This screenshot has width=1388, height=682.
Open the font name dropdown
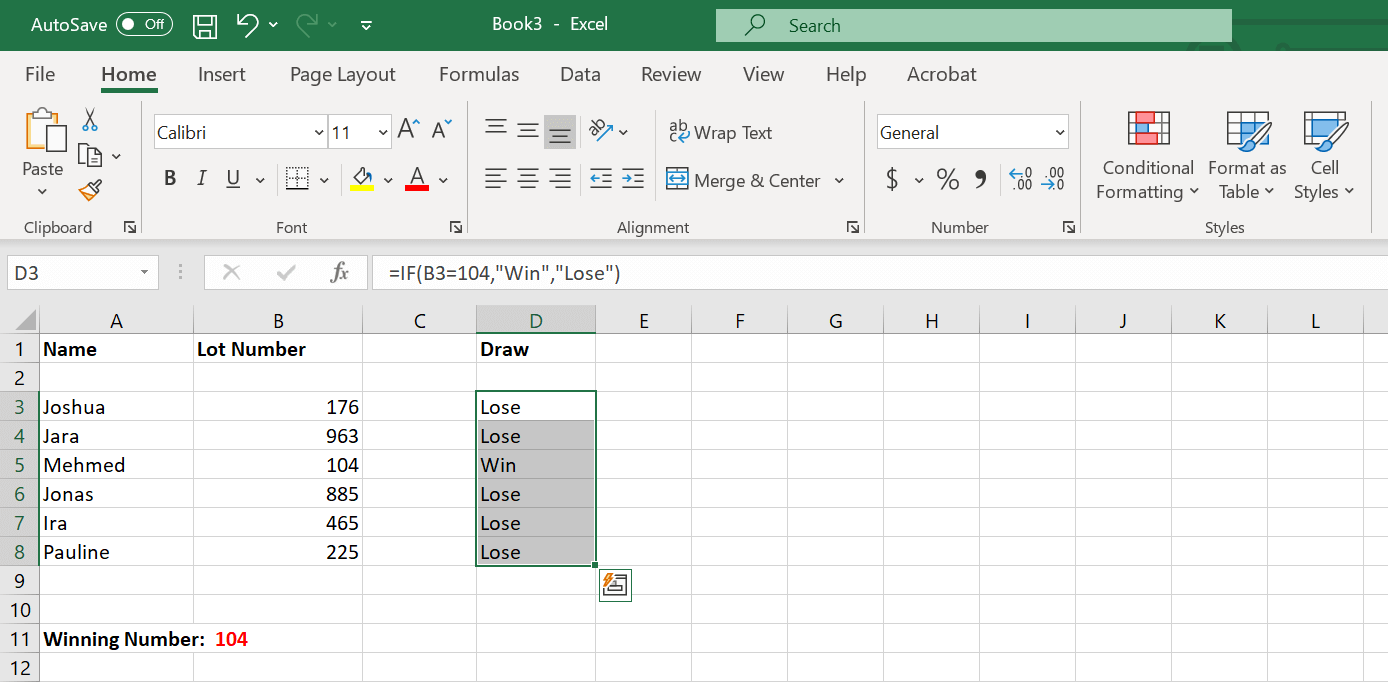(318, 131)
